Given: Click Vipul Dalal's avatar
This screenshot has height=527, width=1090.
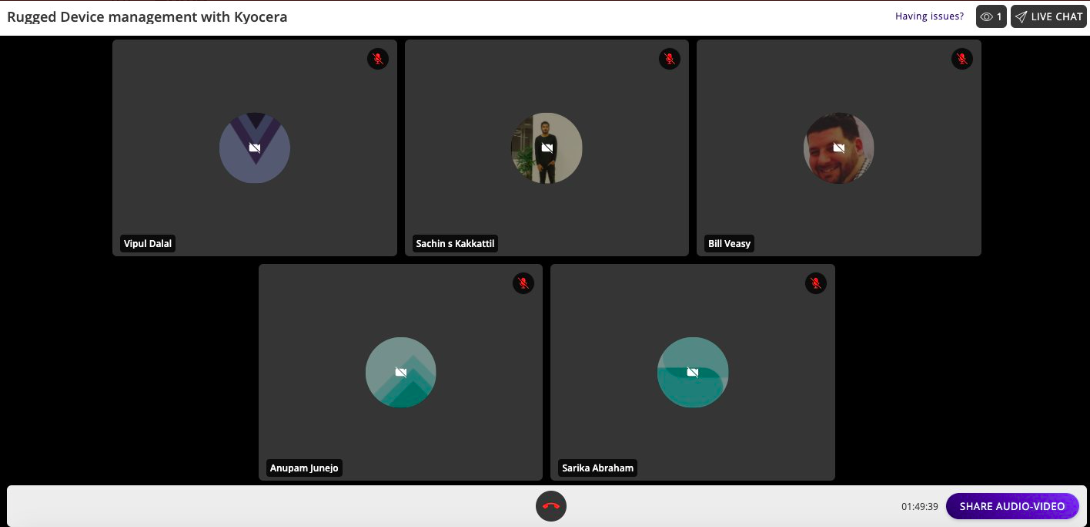Looking at the screenshot, I should pyautogui.click(x=254, y=148).
